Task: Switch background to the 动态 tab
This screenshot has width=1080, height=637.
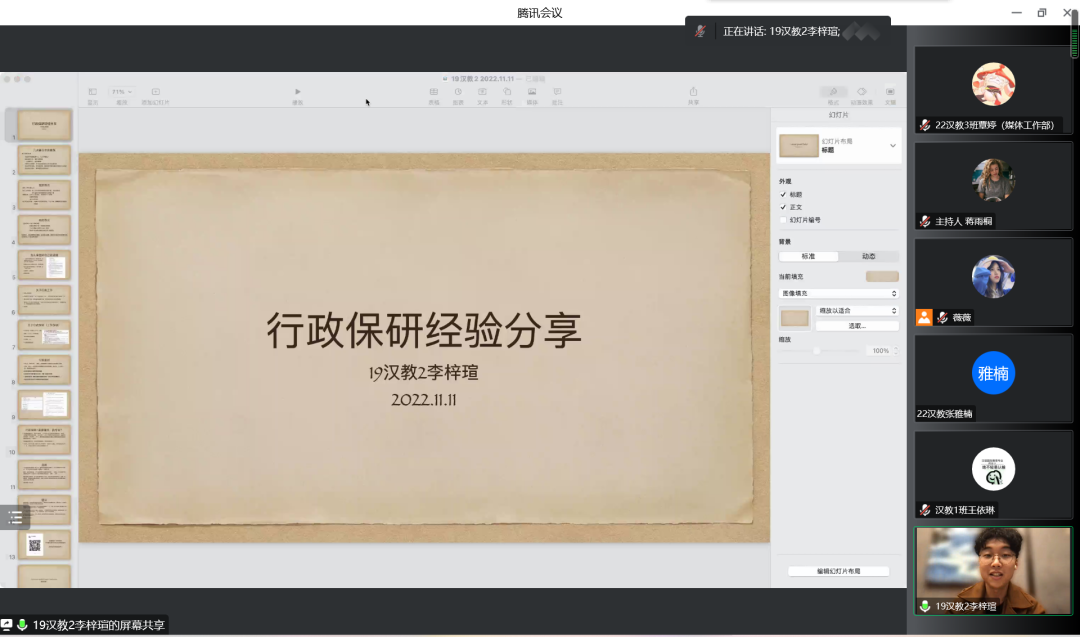Action: (868, 257)
